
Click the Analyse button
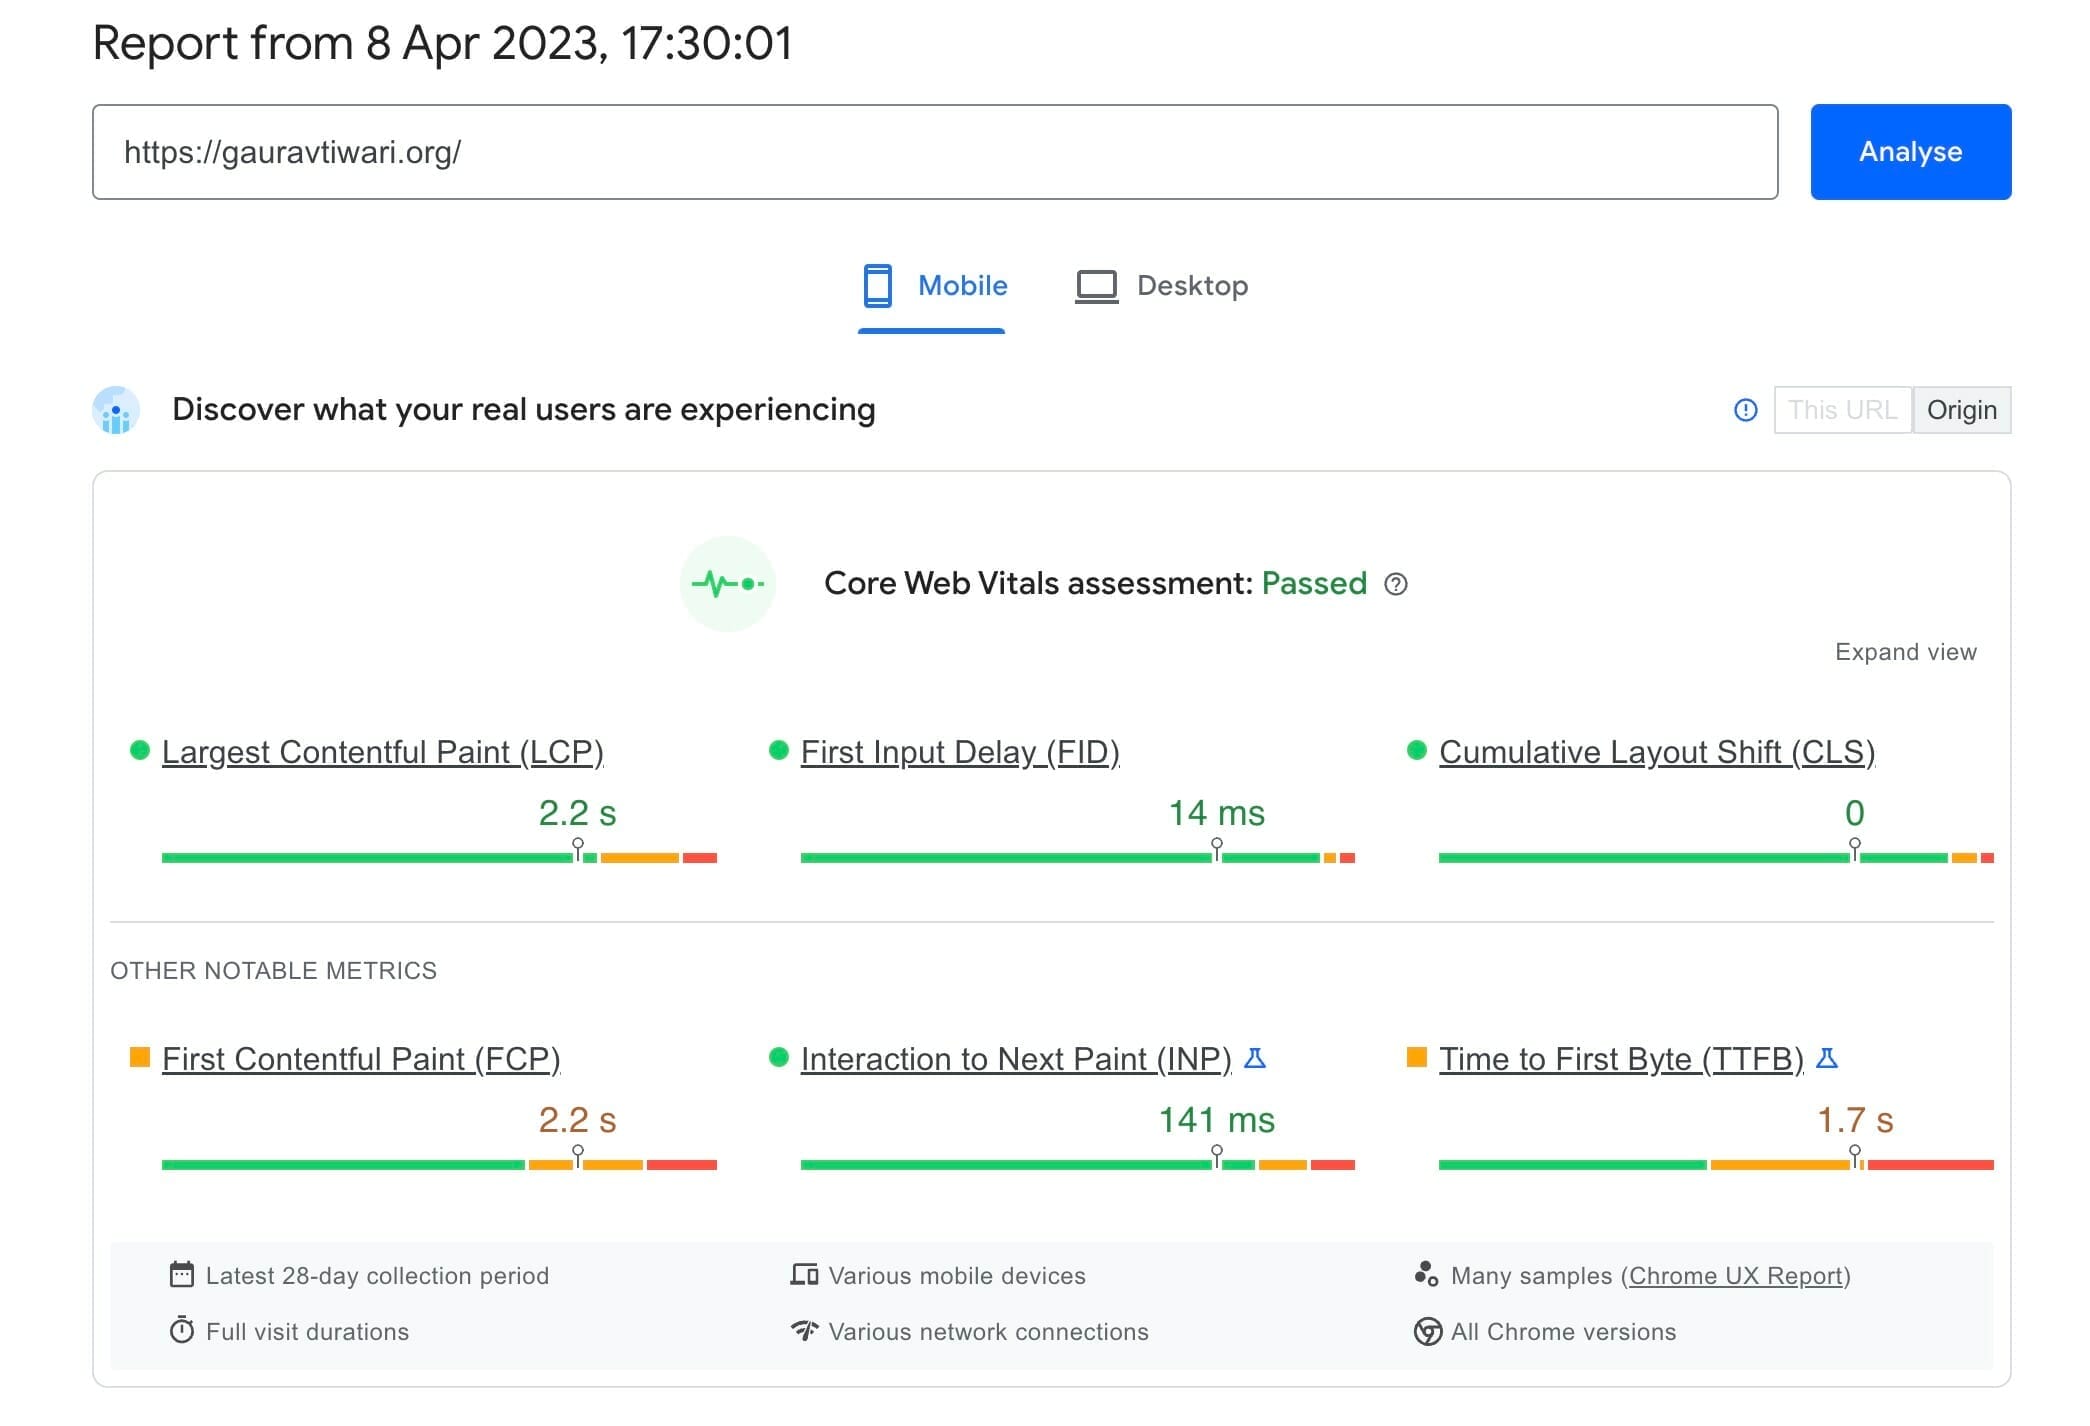[x=1907, y=152]
